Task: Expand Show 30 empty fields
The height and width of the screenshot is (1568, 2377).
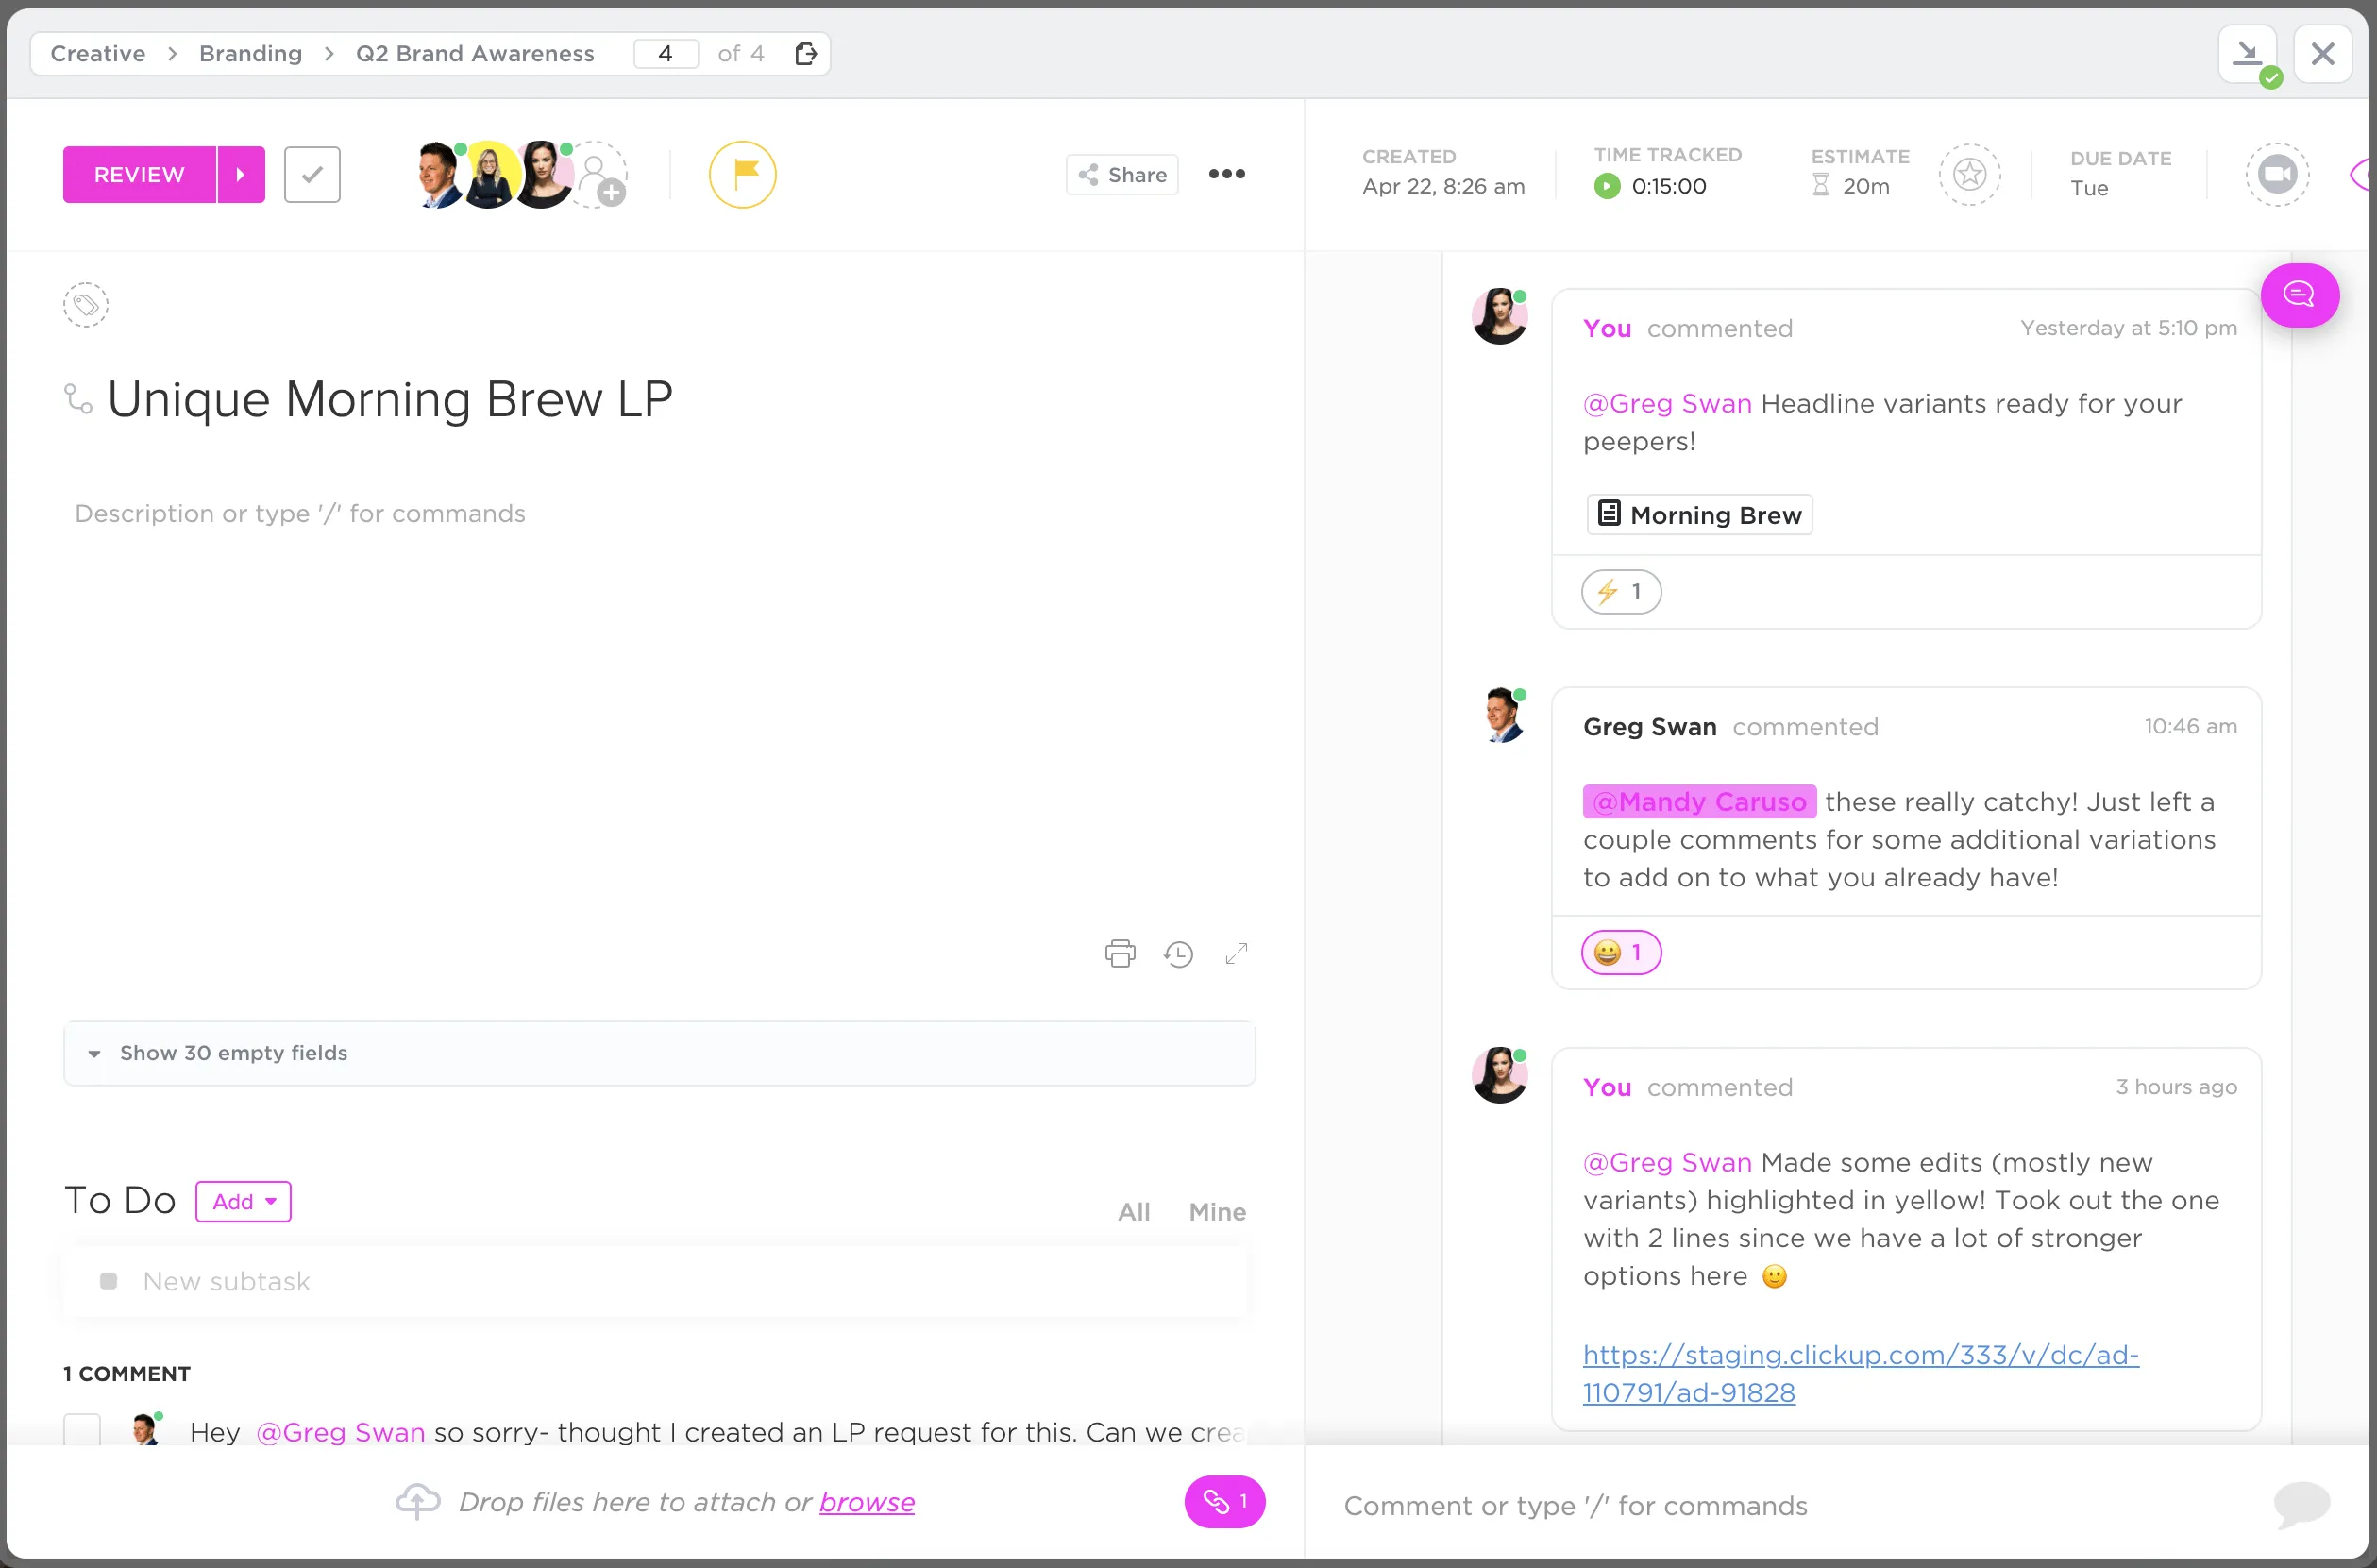Action: pos(659,1053)
